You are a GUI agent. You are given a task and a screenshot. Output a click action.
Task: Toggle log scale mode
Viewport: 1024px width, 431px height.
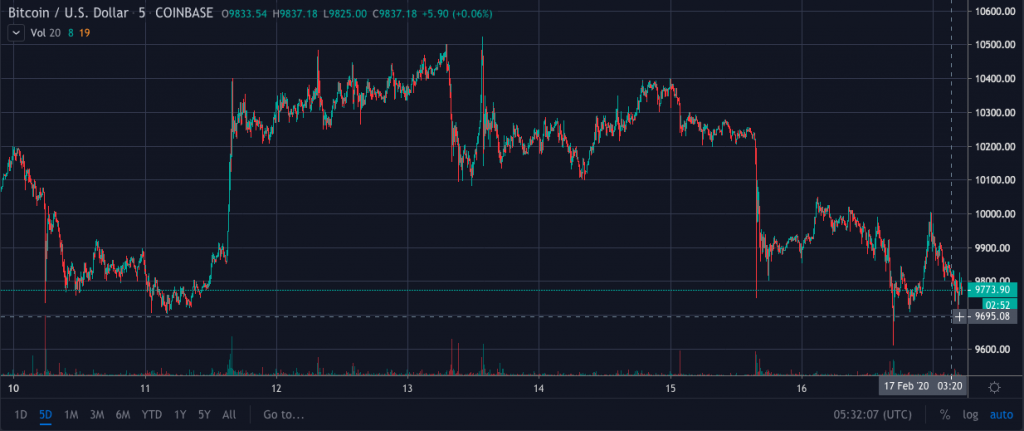[x=970, y=414]
